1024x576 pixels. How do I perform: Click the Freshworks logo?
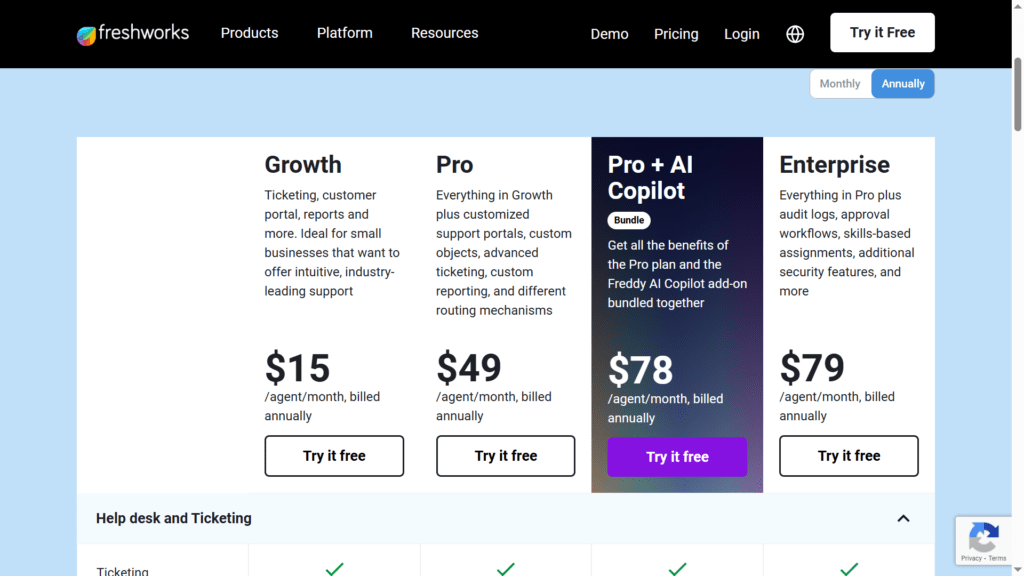coord(133,33)
